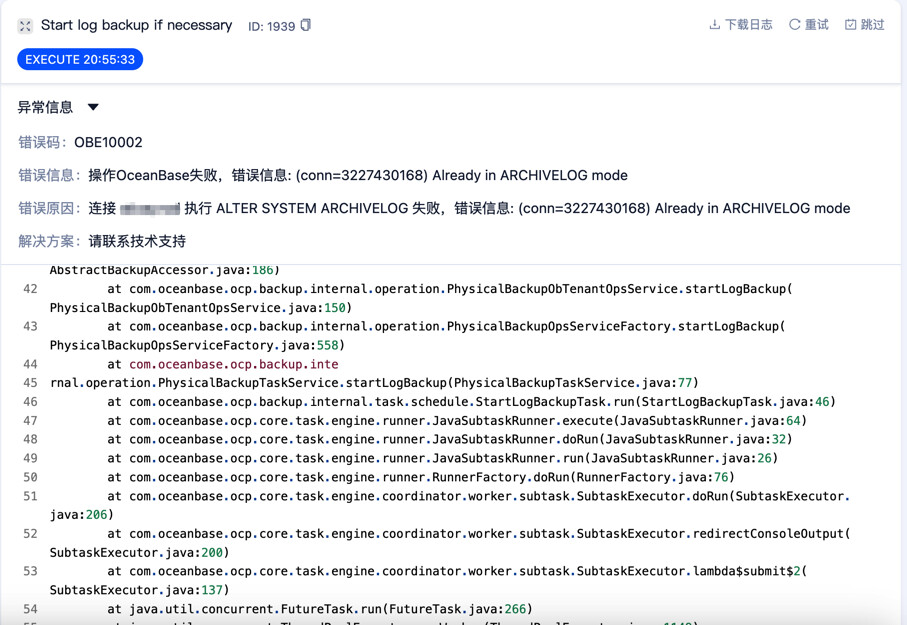Click the 请联系技术支持 solution text
Image resolution: width=907 pixels, height=625 pixels.
[x=137, y=241]
